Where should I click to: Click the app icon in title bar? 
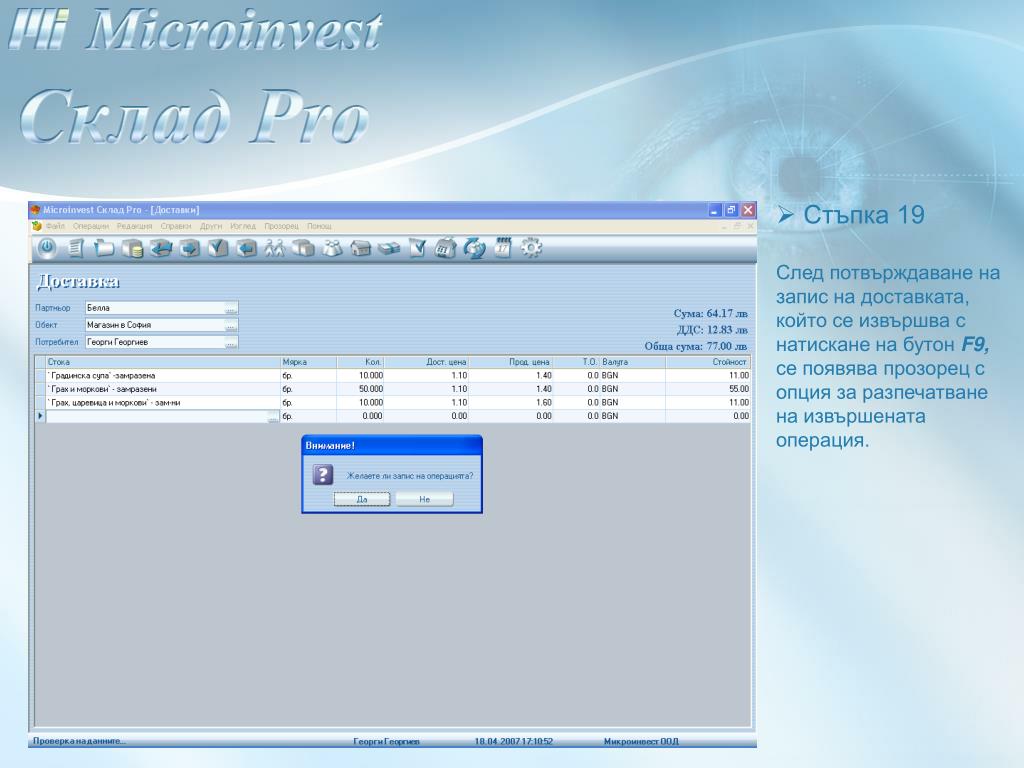click(35, 210)
